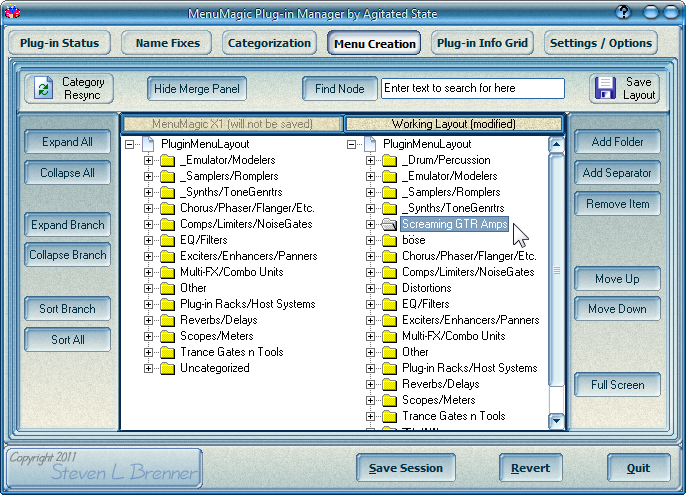Image resolution: width=686 pixels, height=495 pixels.
Task: Expand the Distortions folder node
Action: (x=370, y=288)
